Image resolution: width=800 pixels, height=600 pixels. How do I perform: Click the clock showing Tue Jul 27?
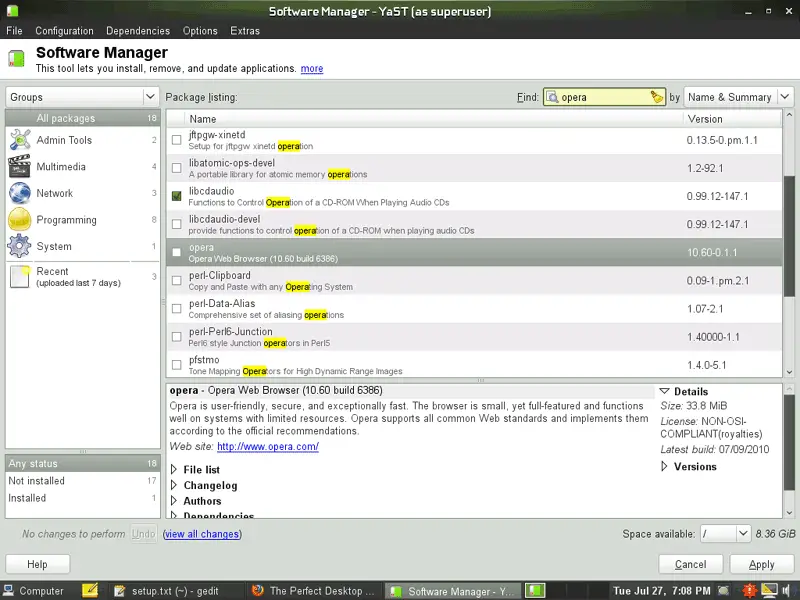coord(661,591)
